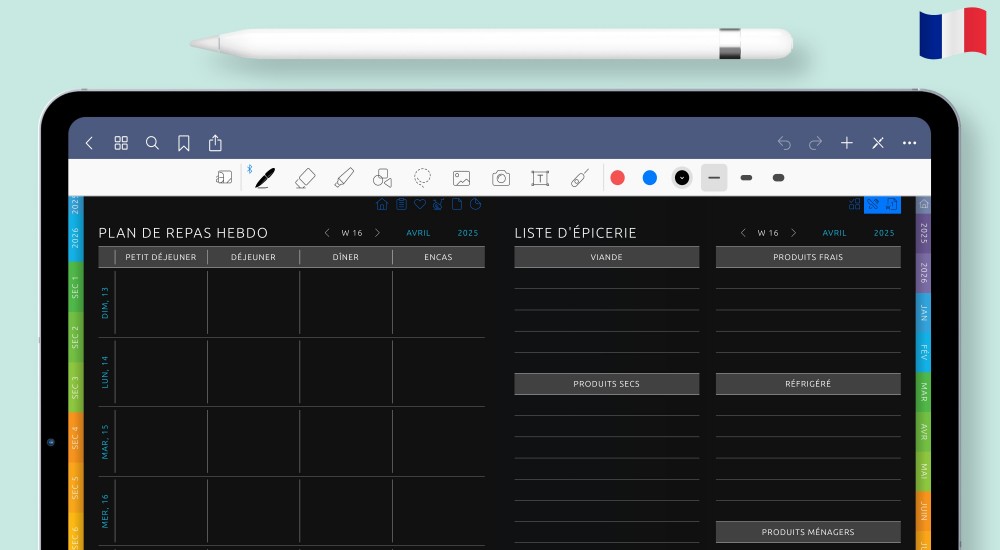The image size is (1000, 550).
Task: Open W 16 link on meal plan page
Action: click(x=352, y=233)
